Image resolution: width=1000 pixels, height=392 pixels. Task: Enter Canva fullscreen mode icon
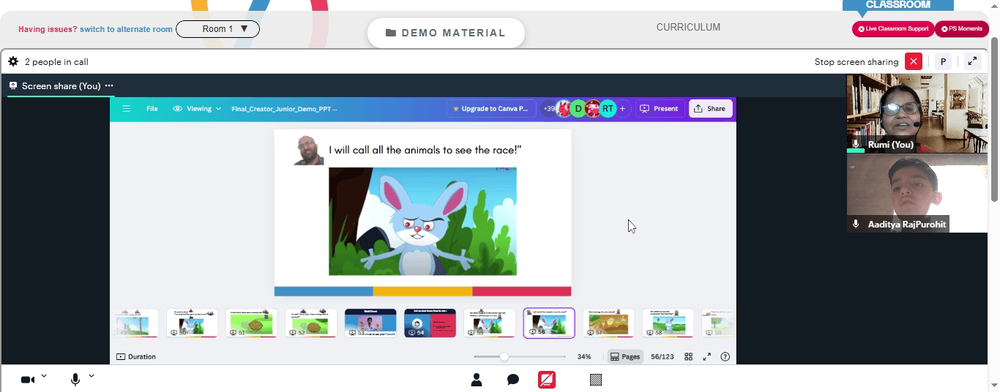[707, 357]
